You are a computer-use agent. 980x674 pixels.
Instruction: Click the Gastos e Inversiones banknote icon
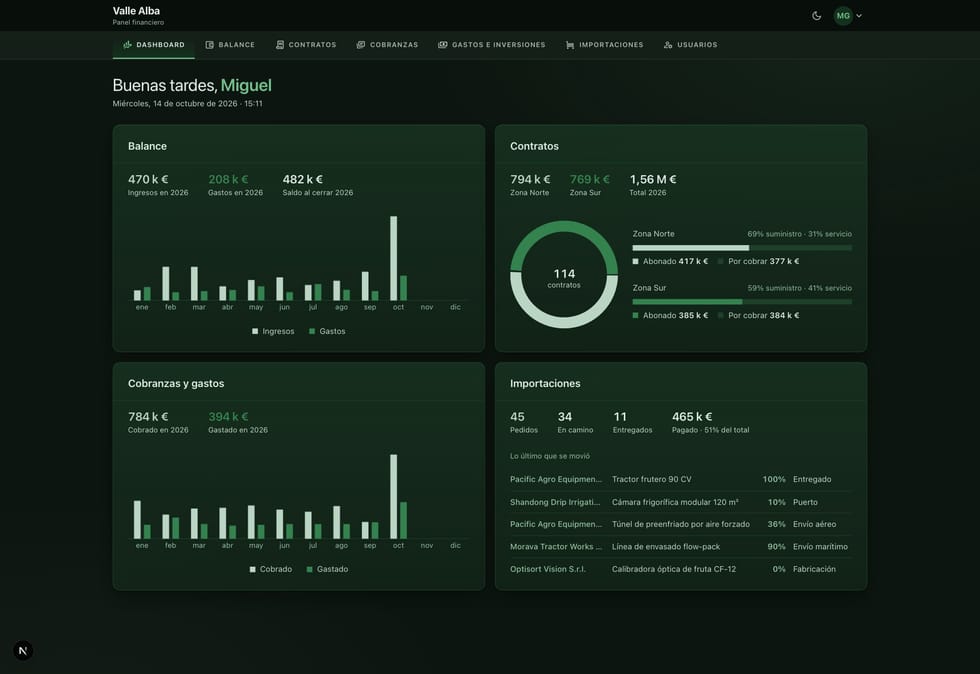pos(442,45)
